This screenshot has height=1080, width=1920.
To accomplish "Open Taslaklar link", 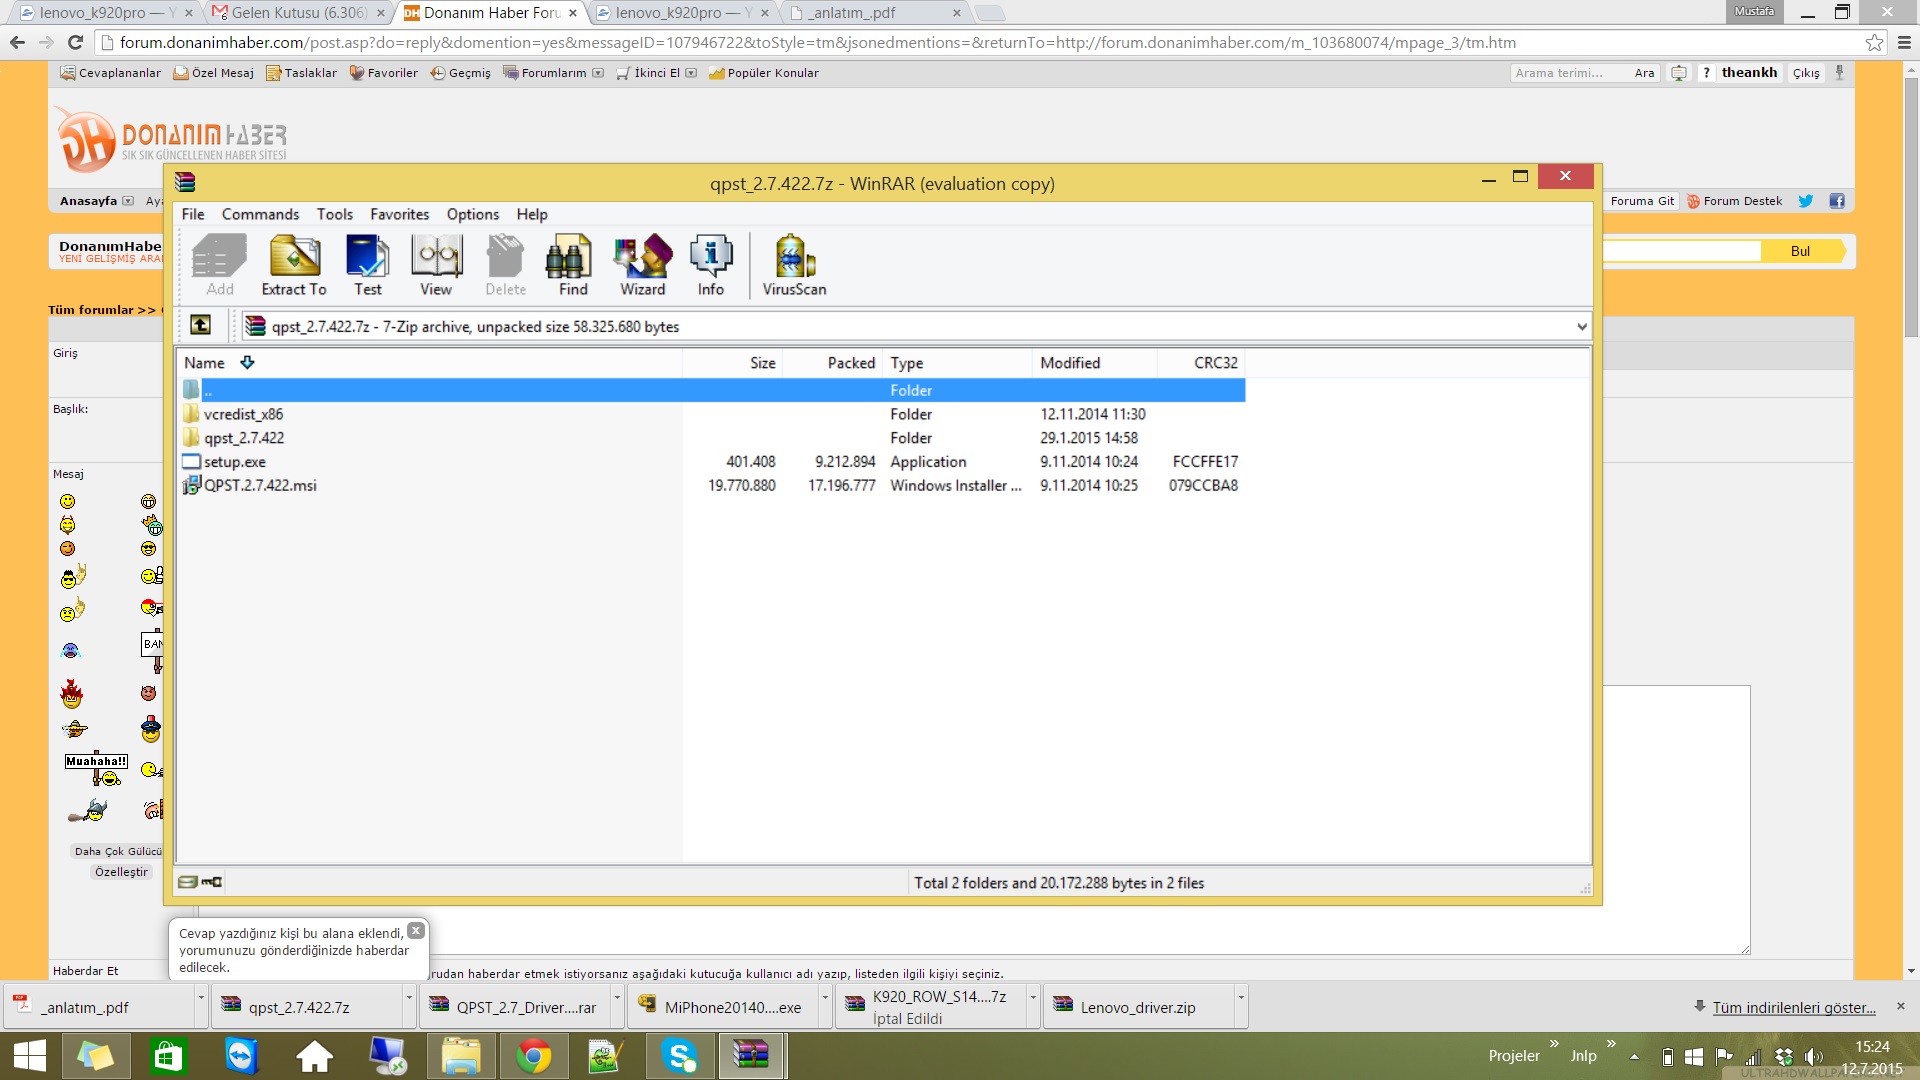I will pyautogui.click(x=302, y=73).
